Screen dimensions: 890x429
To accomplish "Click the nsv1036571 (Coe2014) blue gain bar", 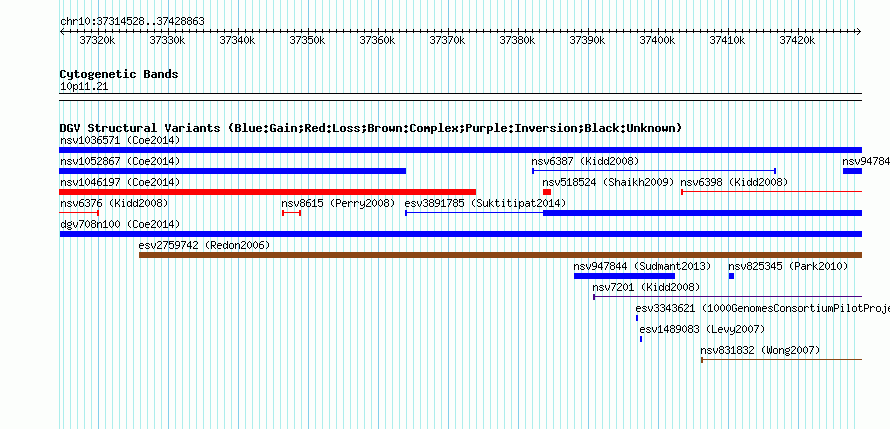I will point(460,150).
